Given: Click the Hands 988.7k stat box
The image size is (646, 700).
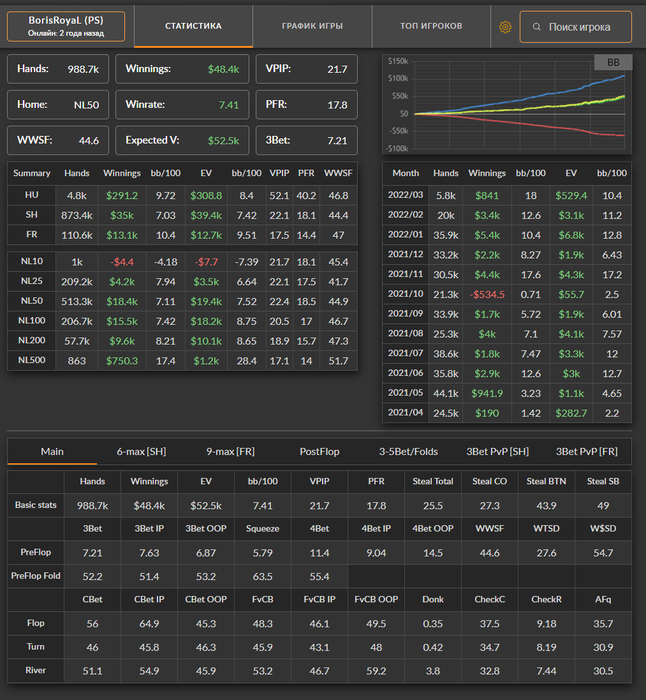Looking at the screenshot, I should pyautogui.click(x=58, y=69).
